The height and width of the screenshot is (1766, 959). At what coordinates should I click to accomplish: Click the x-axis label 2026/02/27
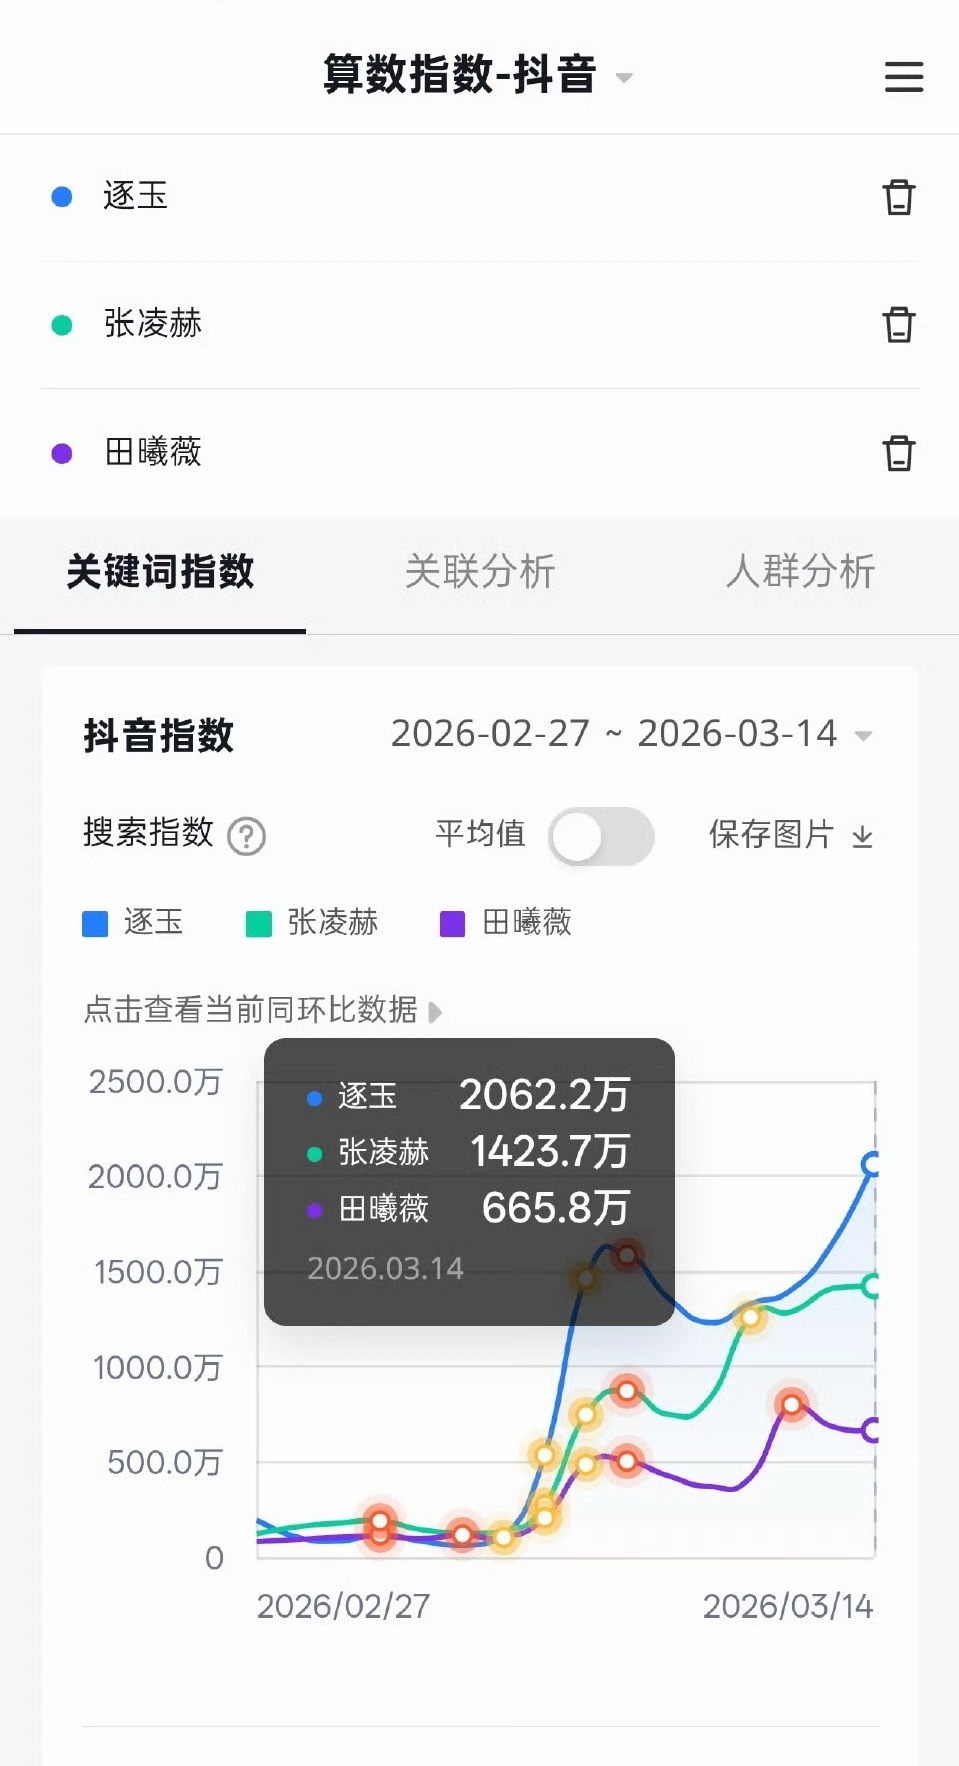click(x=343, y=1606)
